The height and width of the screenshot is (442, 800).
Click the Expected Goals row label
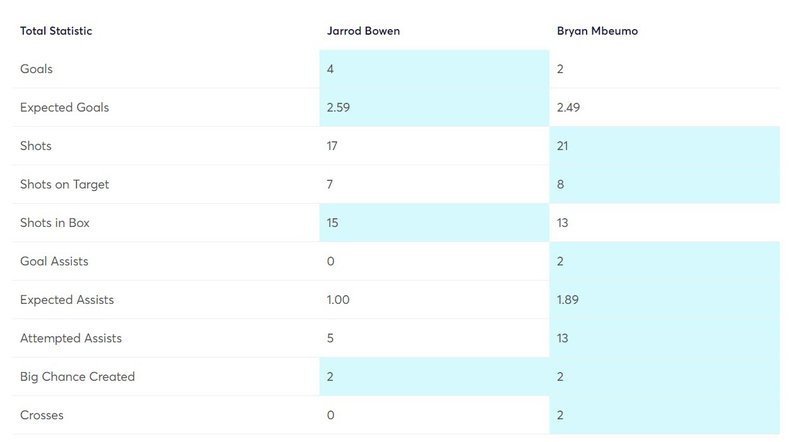click(x=64, y=107)
